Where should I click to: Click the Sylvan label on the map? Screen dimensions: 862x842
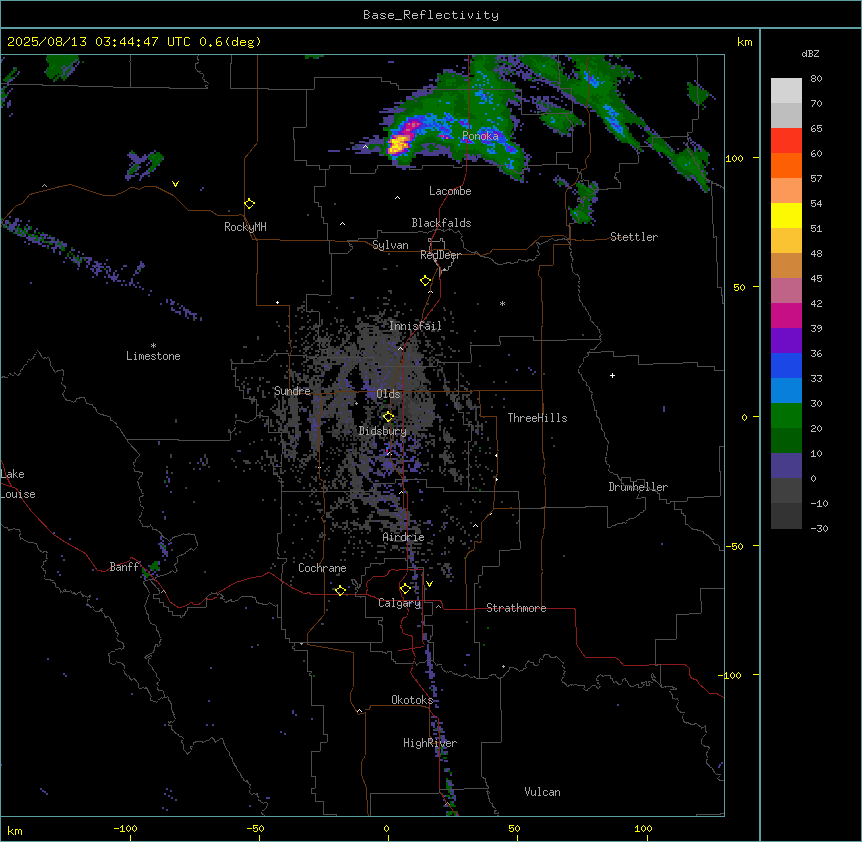click(x=390, y=245)
